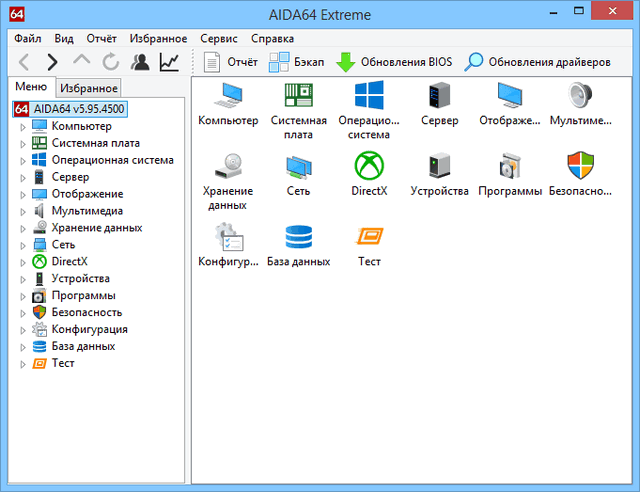The width and height of the screenshot is (640, 492).
Task: Expand the База данных tree node arrow
Action: (23, 347)
